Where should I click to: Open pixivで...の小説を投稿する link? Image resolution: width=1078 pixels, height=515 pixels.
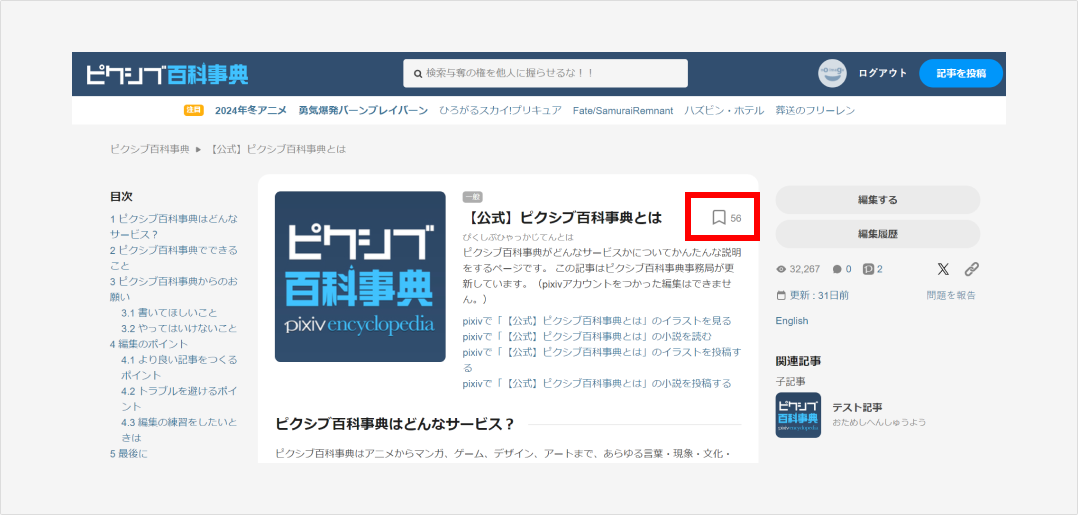click(597, 383)
